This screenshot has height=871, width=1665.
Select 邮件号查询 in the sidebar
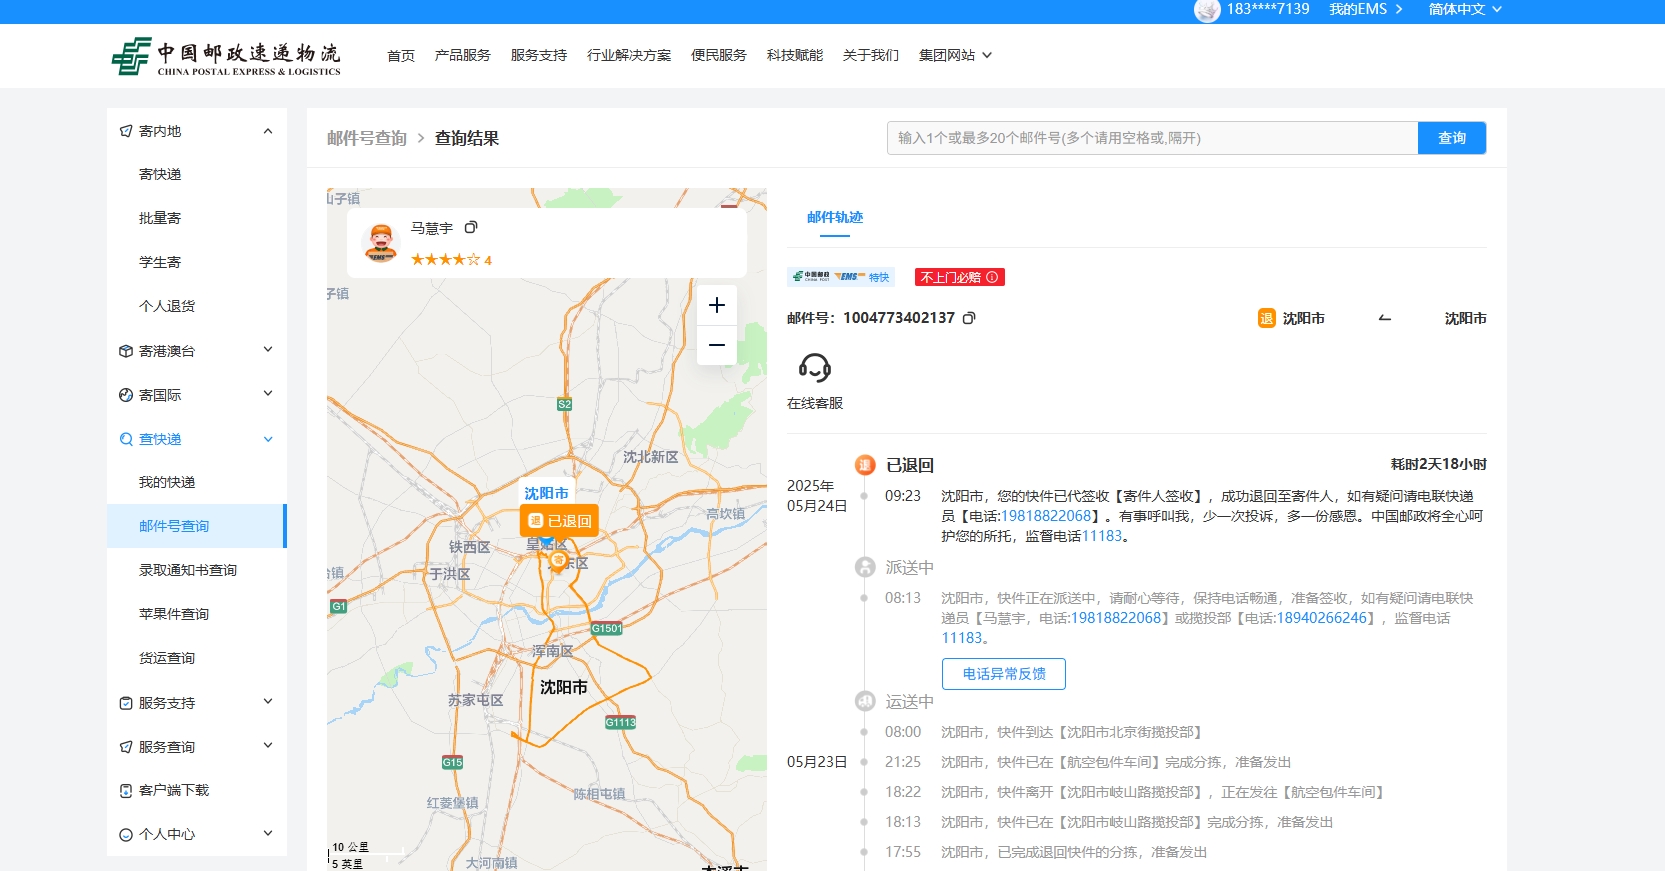(197, 526)
